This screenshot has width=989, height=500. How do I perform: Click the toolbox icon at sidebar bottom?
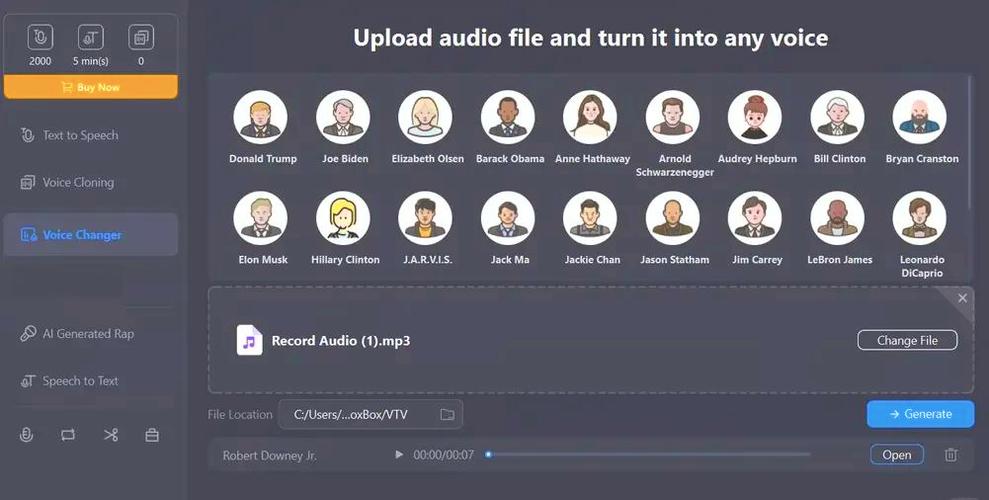pyautogui.click(x=152, y=435)
